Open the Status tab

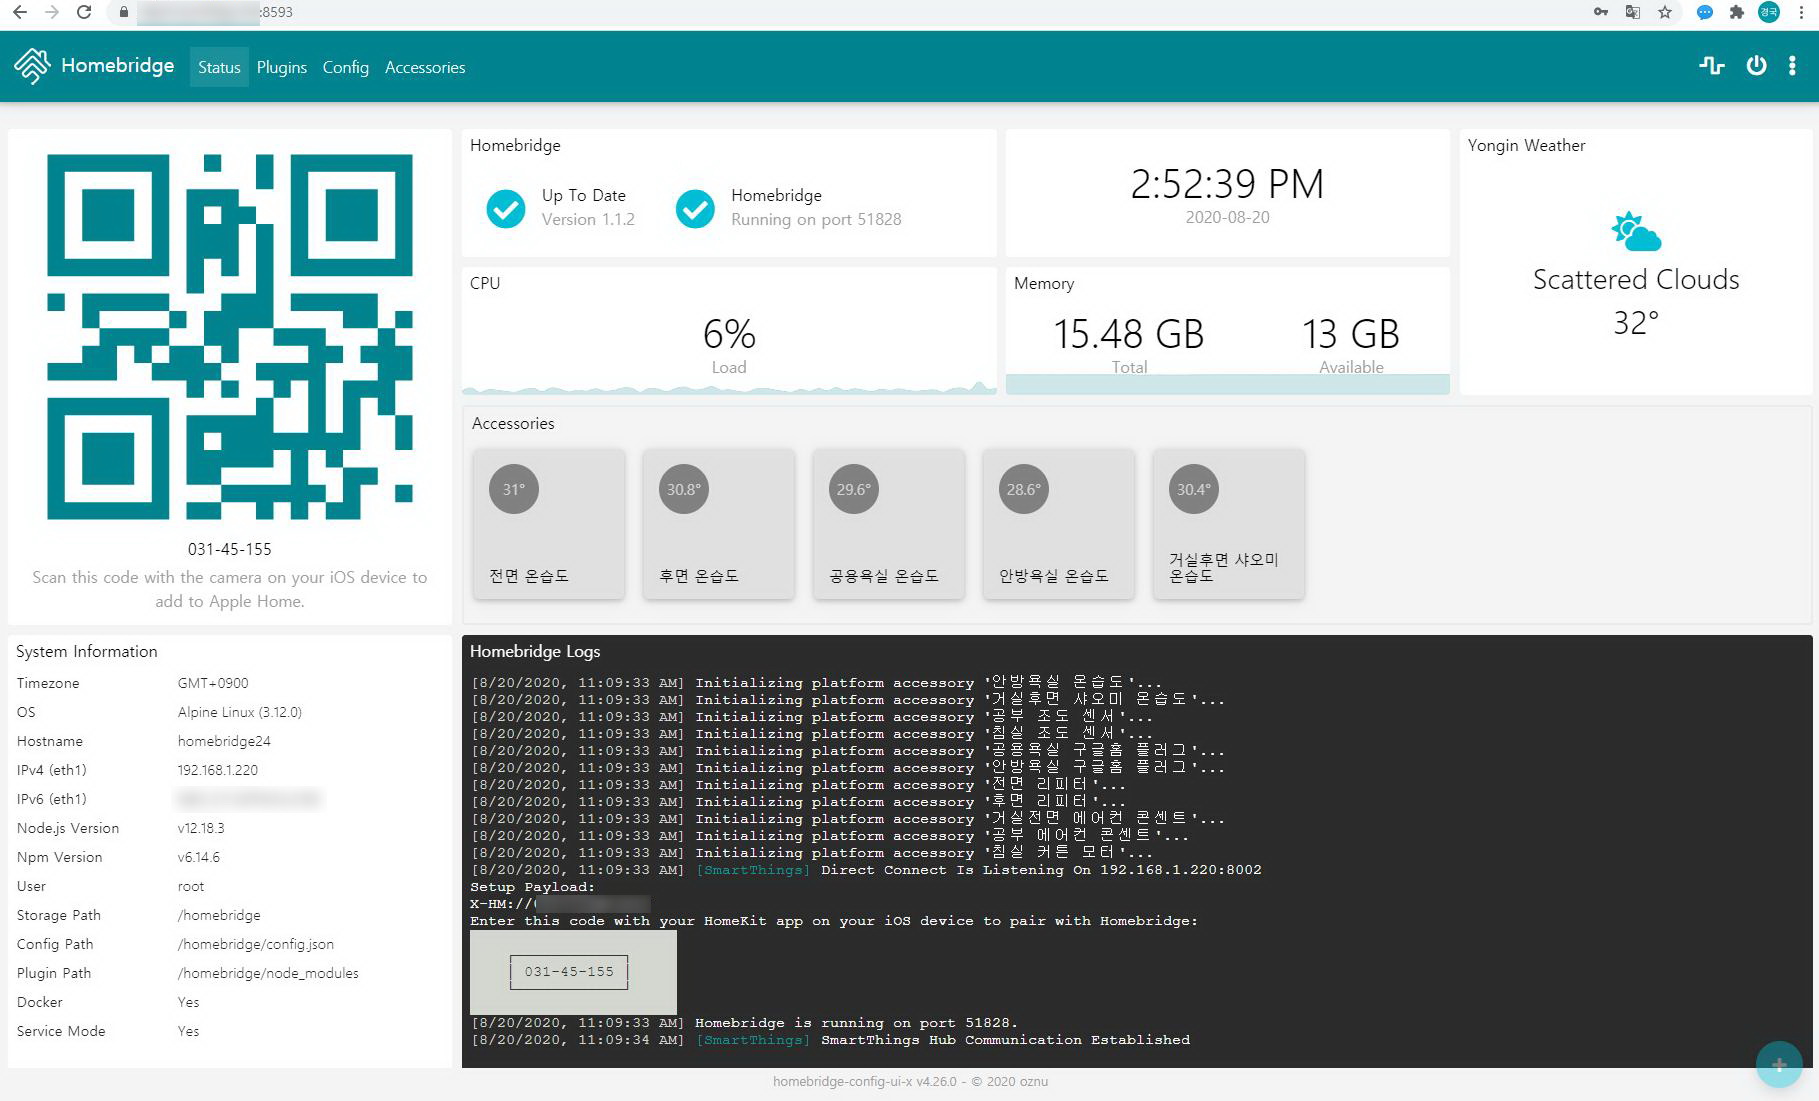coord(219,67)
